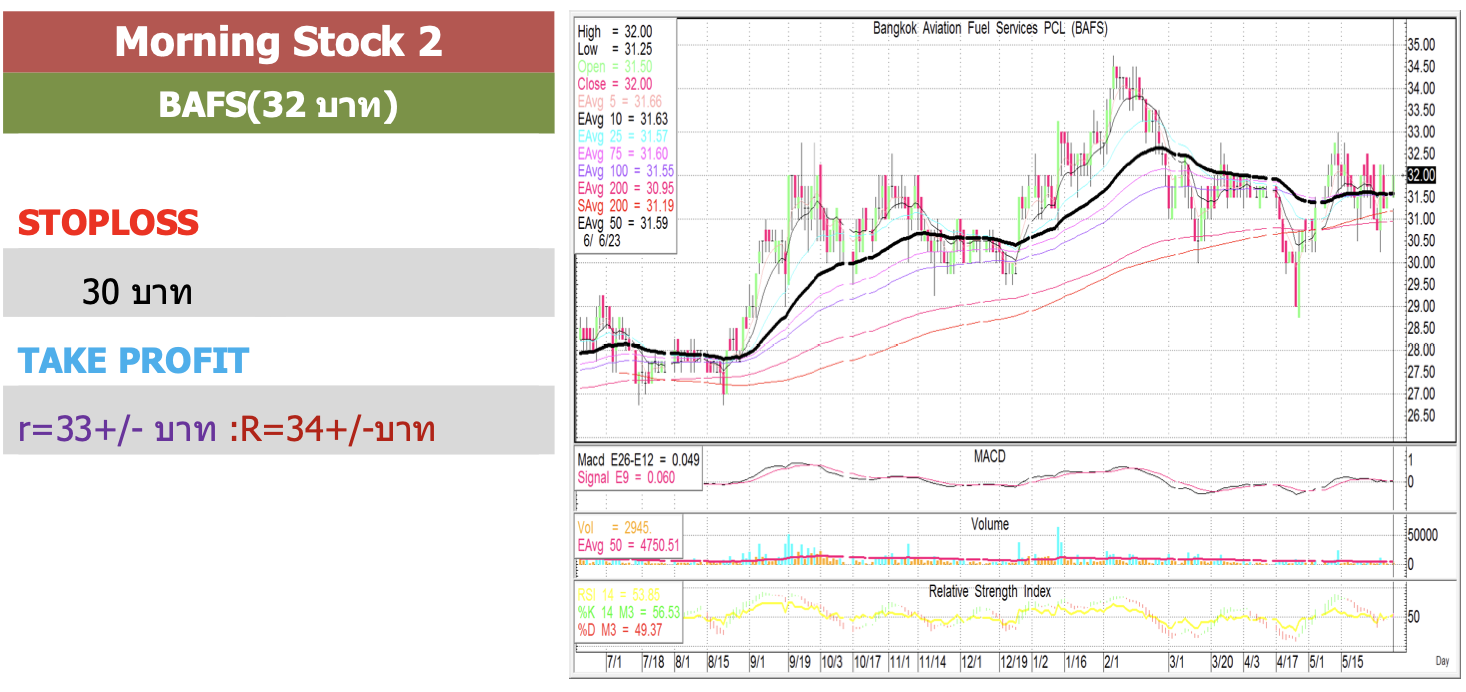Click the '33.00' price axis label

1421,132
